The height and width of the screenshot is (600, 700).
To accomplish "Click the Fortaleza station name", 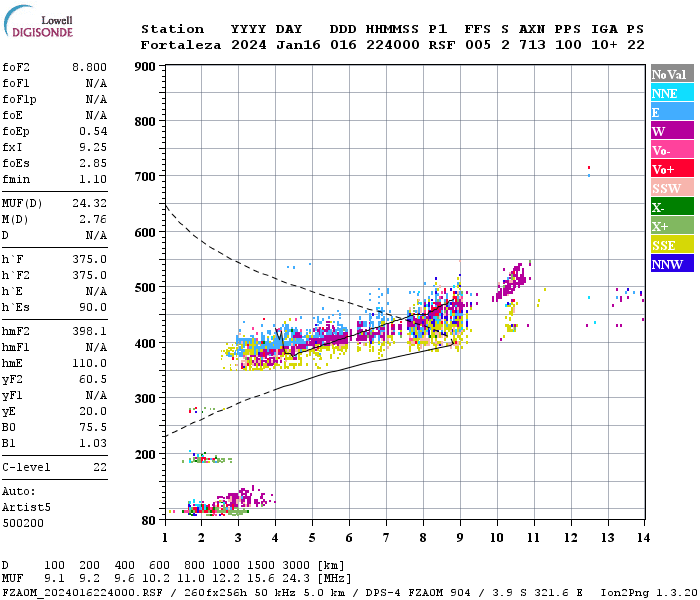I will [181, 45].
